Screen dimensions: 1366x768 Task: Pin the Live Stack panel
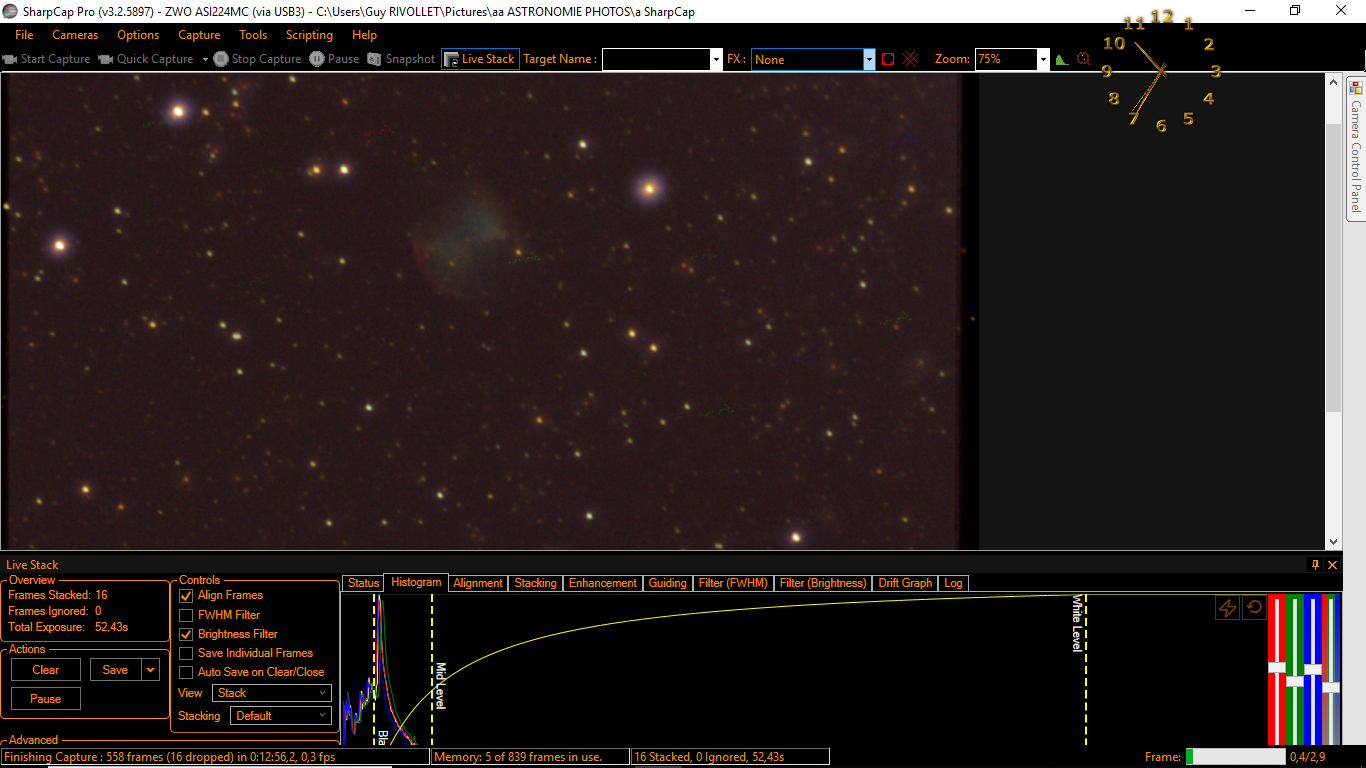(1315, 565)
